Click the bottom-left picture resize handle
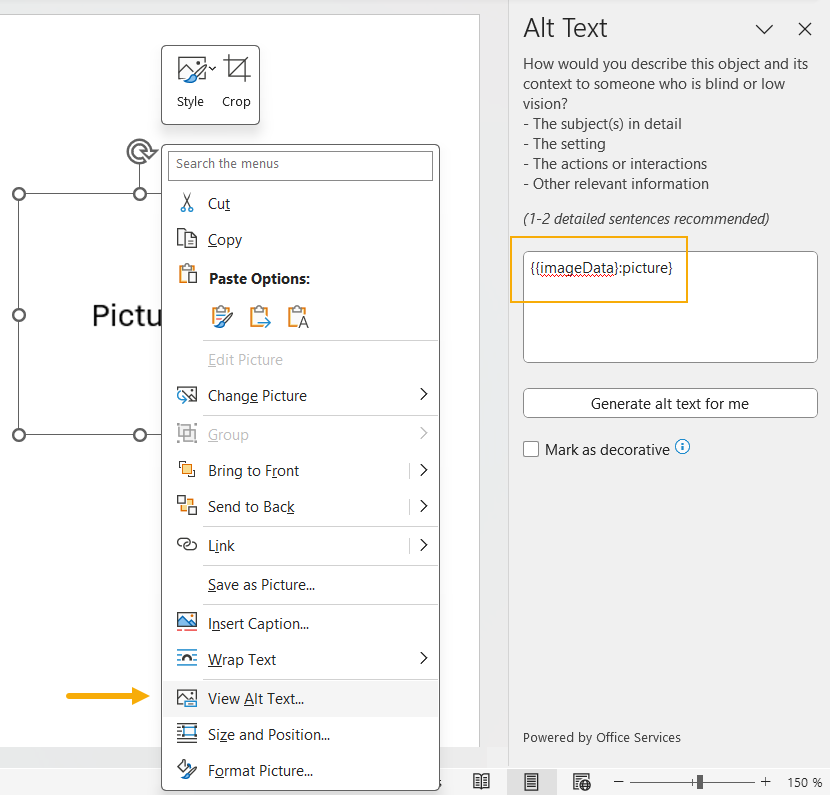830x795 pixels. 19,435
